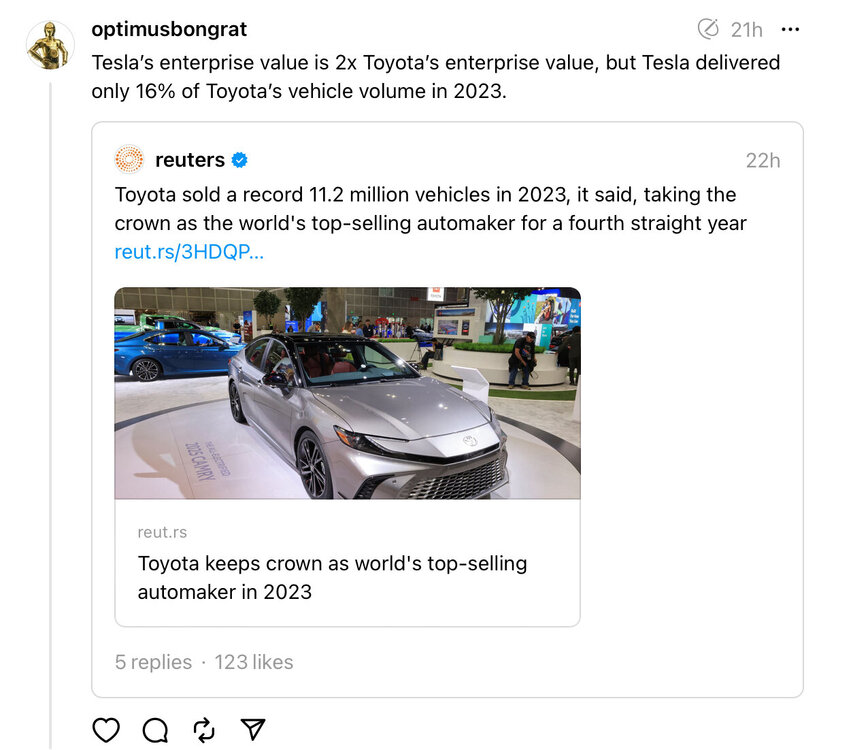868x750 pixels.
Task: Open the silver Toyota Camry photo
Action: (x=347, y=393)
